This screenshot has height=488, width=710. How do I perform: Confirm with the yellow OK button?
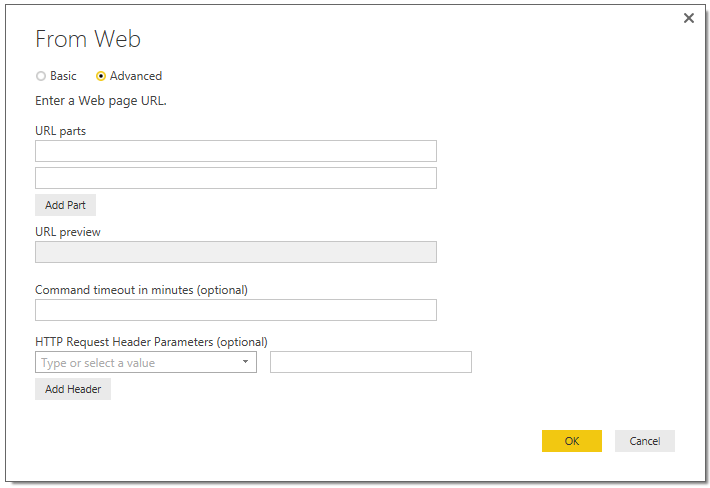click(571, 441)
